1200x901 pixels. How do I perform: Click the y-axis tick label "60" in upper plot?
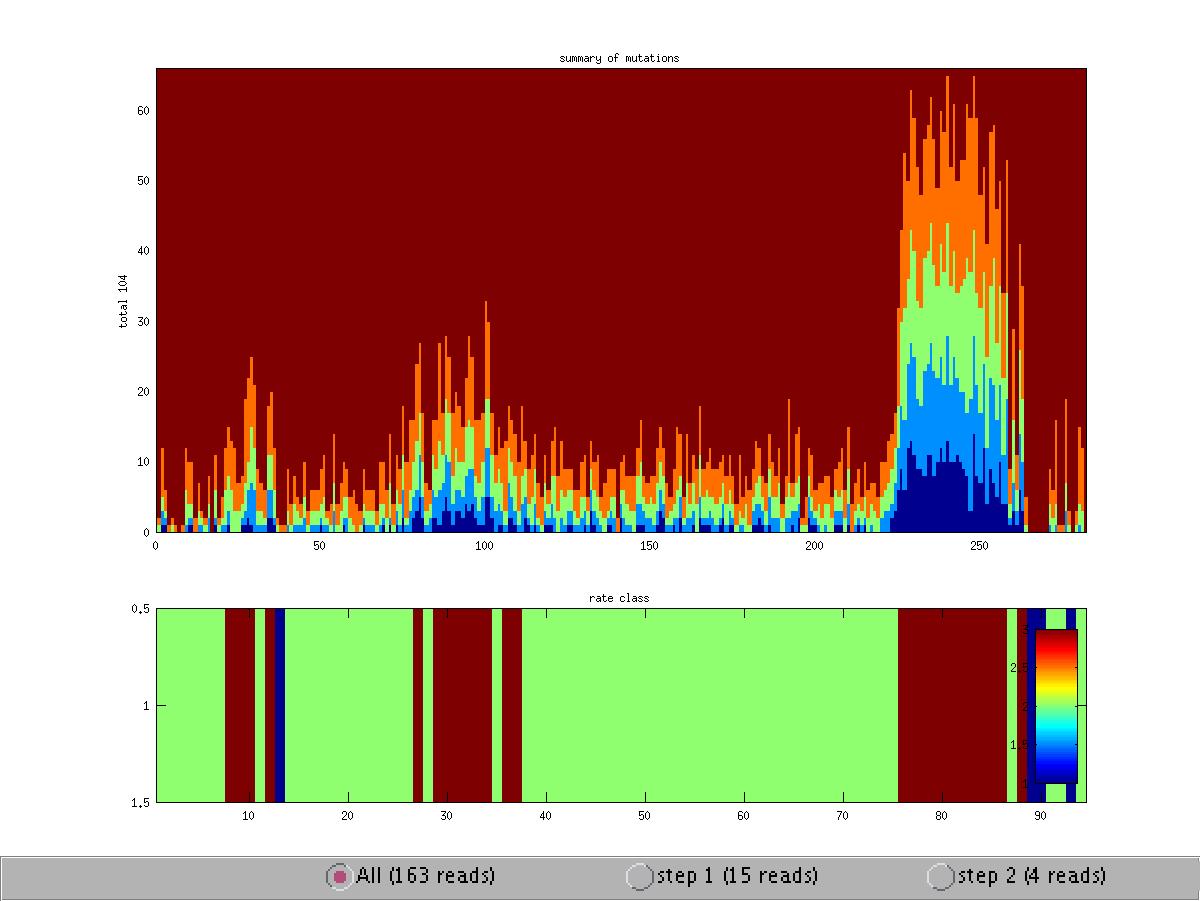(x=143, y=110)
